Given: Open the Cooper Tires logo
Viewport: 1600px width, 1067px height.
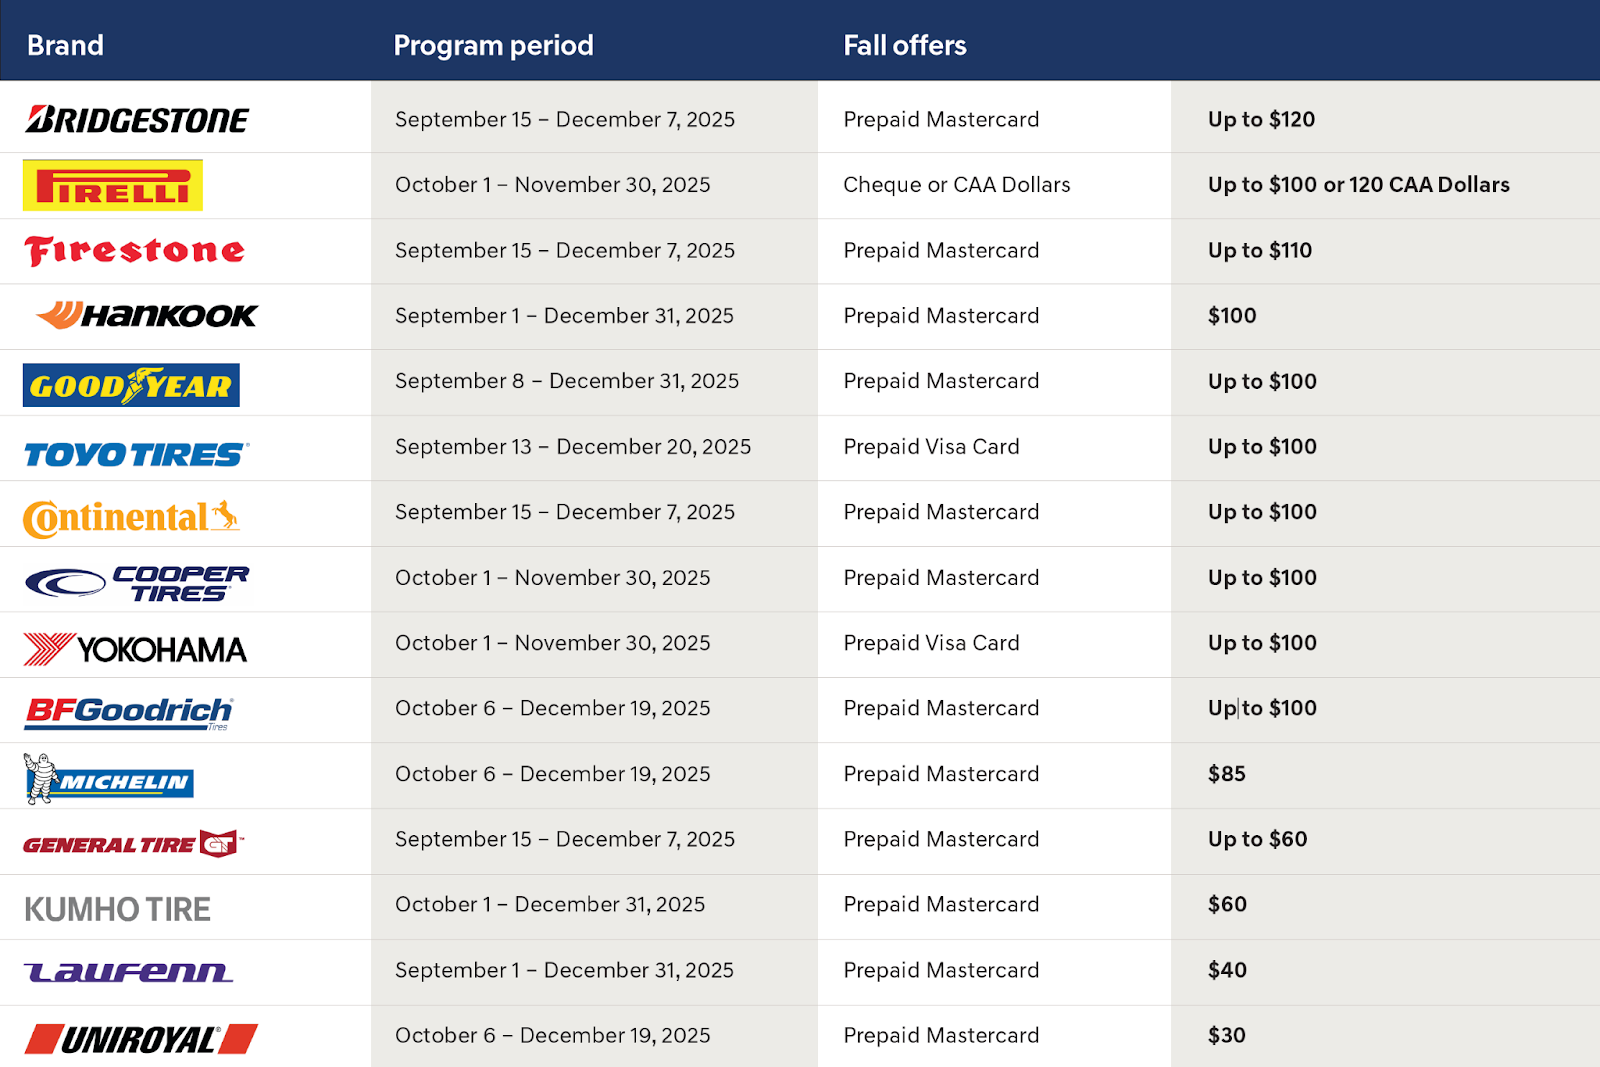Looking at the screenshot, I should [x=137, y=583].
